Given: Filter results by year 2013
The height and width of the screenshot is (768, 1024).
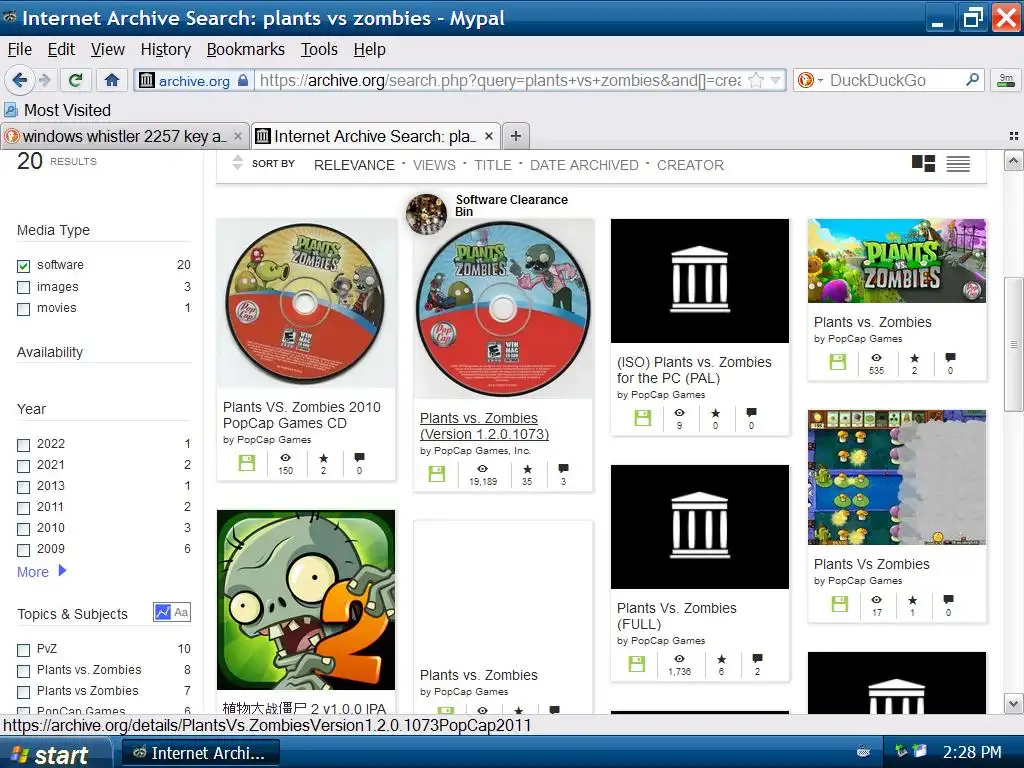Looking at the screenshot, I should [24, 487].
